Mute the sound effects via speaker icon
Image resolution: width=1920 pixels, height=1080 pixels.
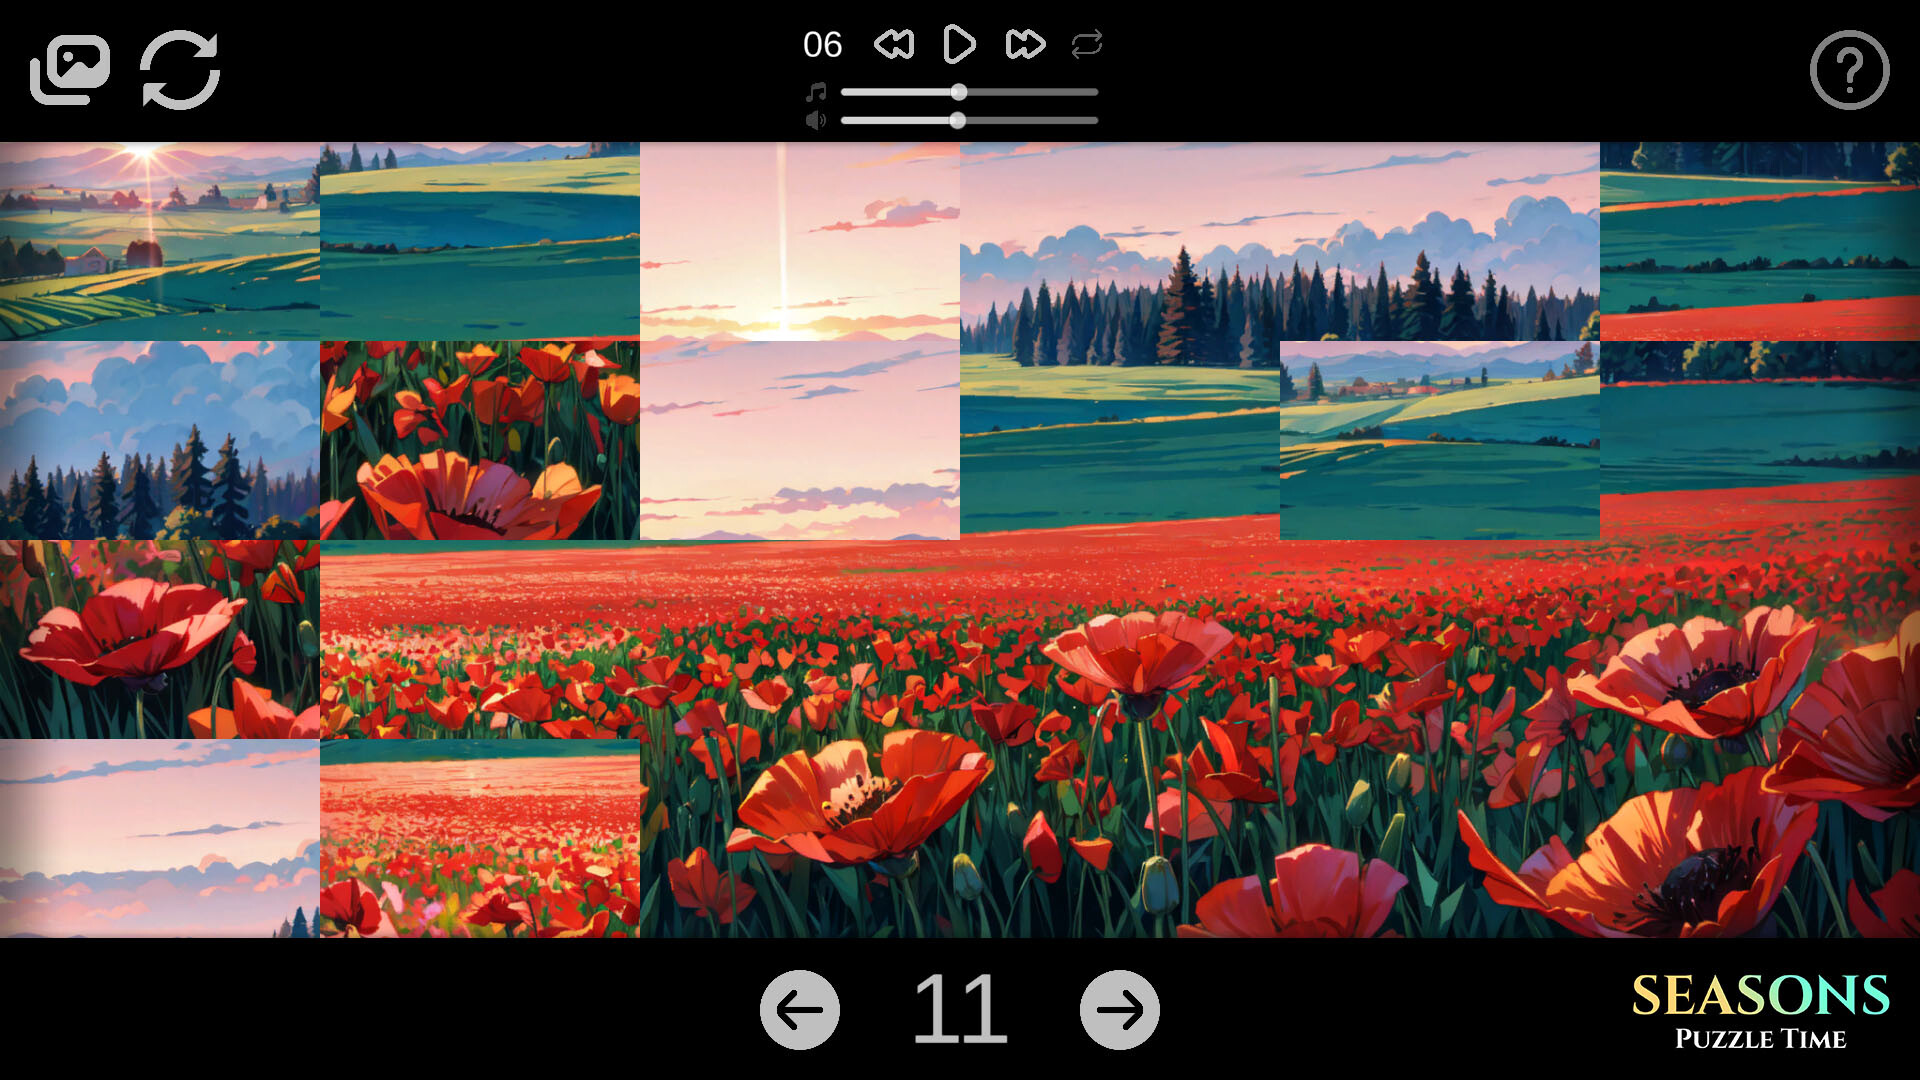(816, 119)
